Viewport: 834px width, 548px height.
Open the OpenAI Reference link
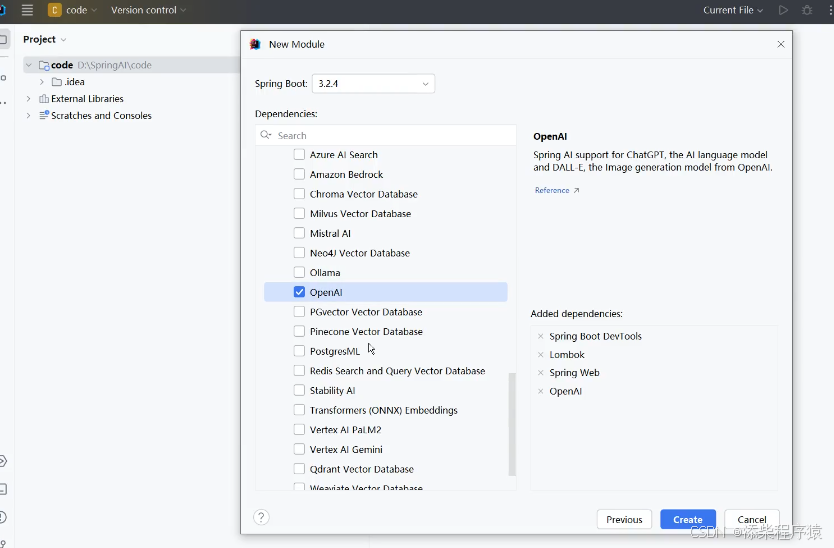pos(557,190)
